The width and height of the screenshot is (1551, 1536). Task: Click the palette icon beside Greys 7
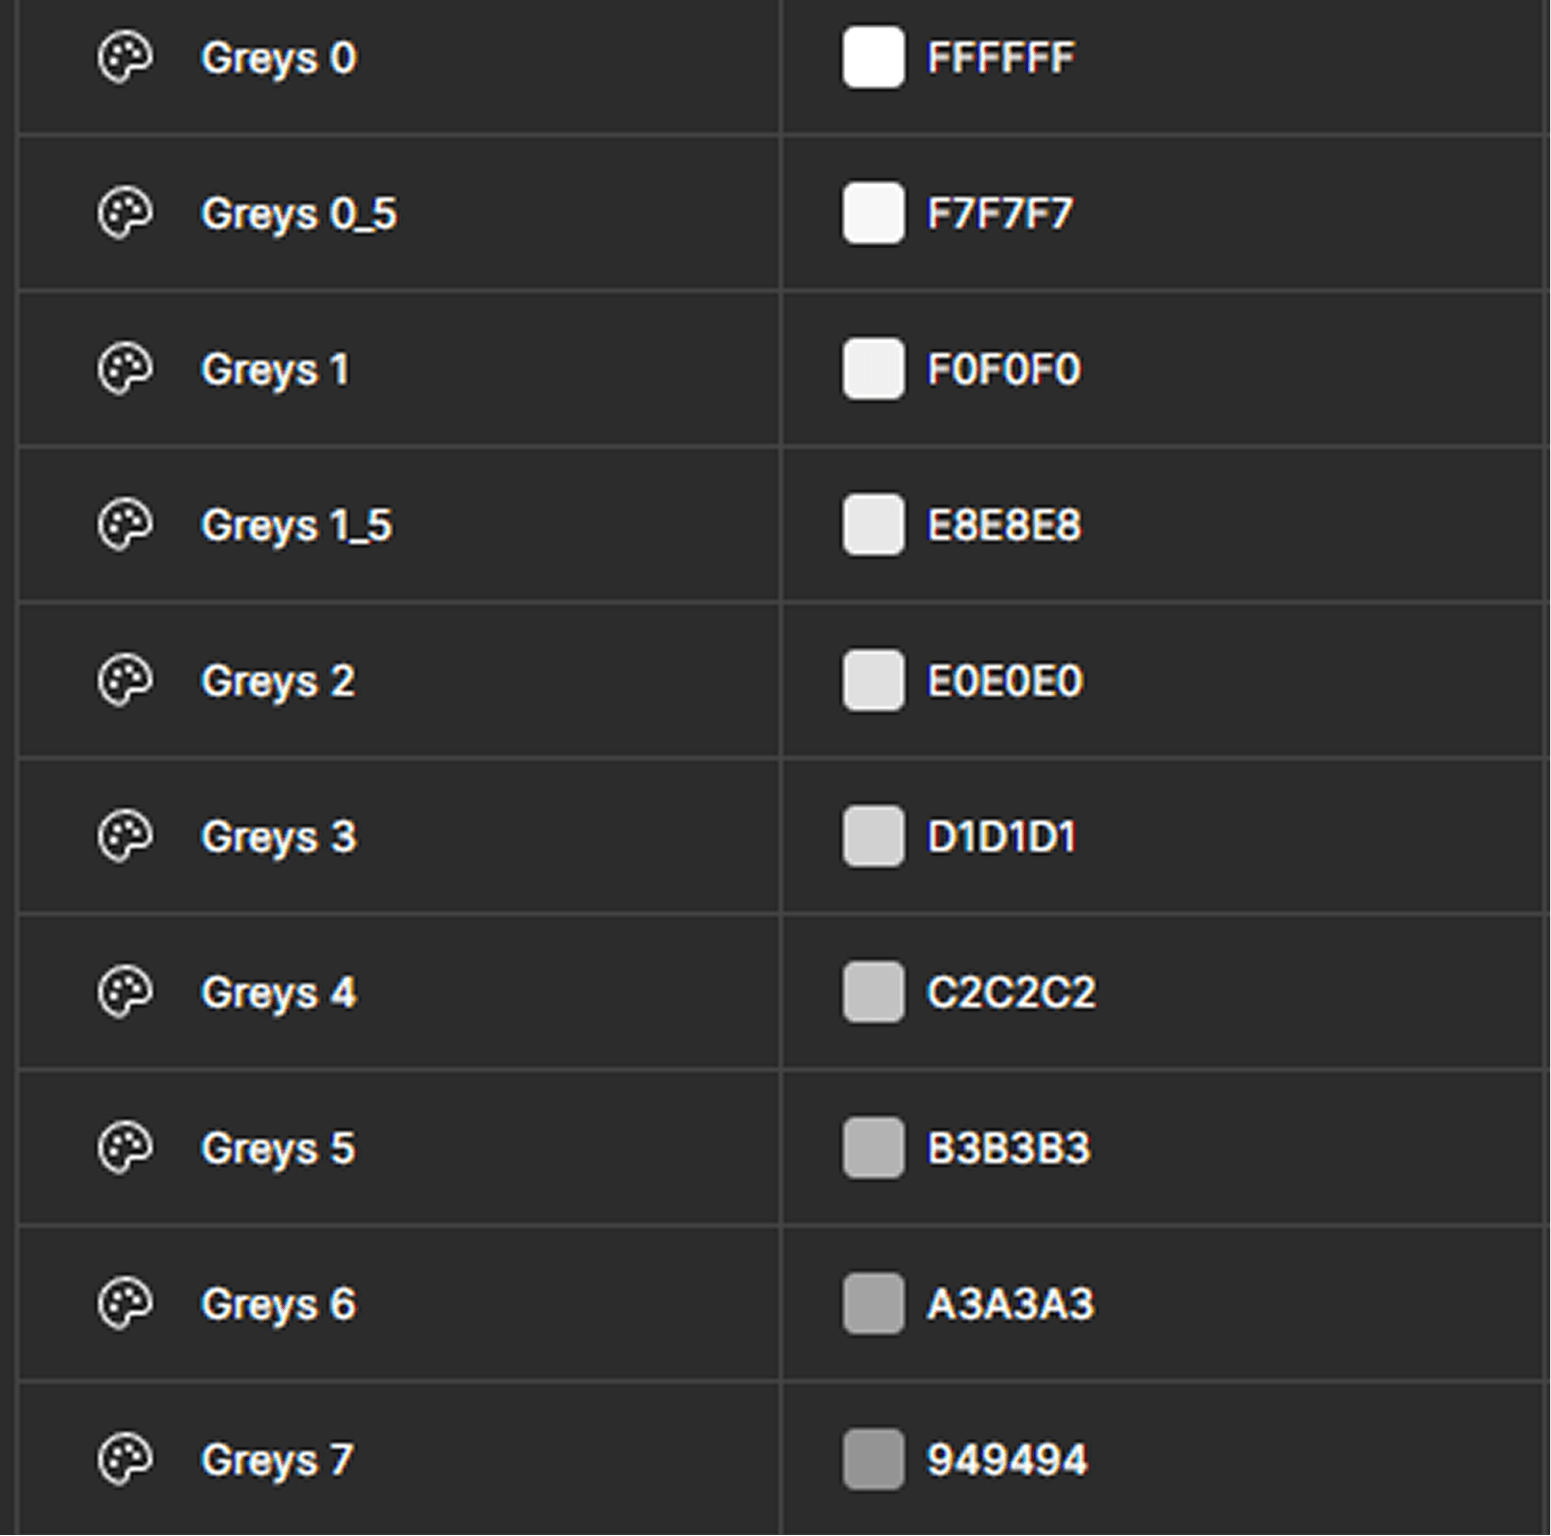tap(126, 1460)
